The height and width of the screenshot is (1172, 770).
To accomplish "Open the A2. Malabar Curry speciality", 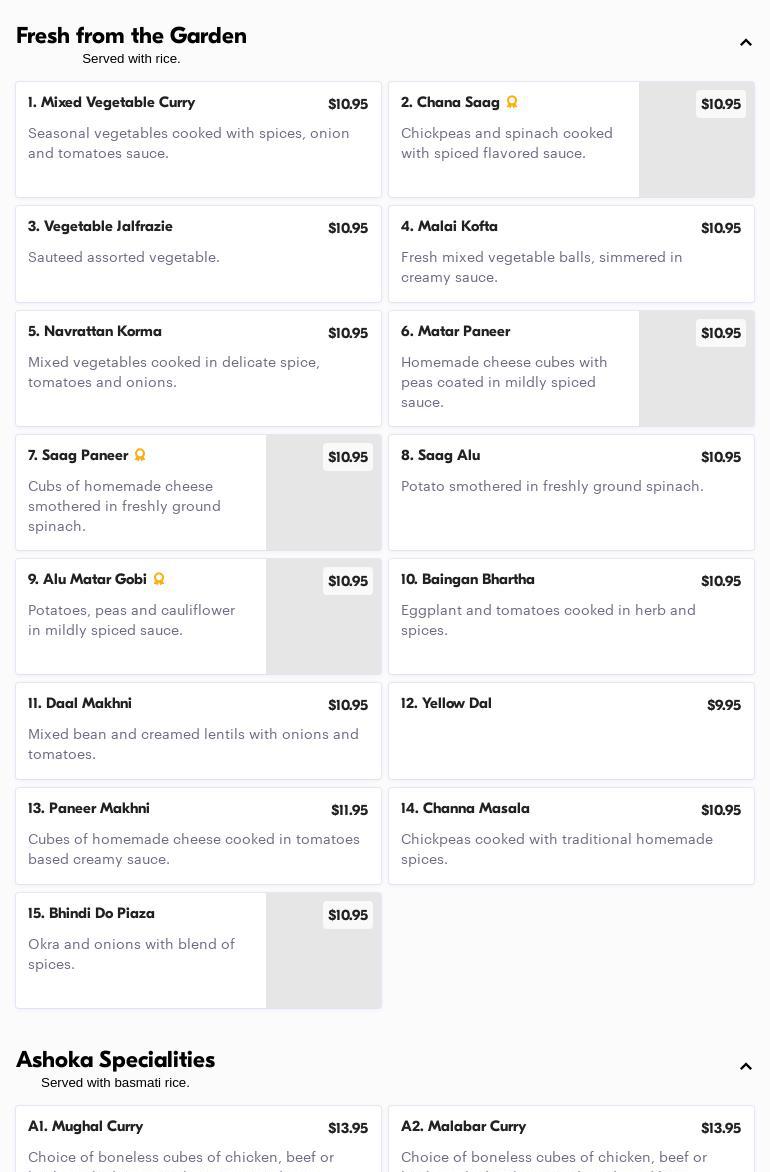I will (571, 1140).
